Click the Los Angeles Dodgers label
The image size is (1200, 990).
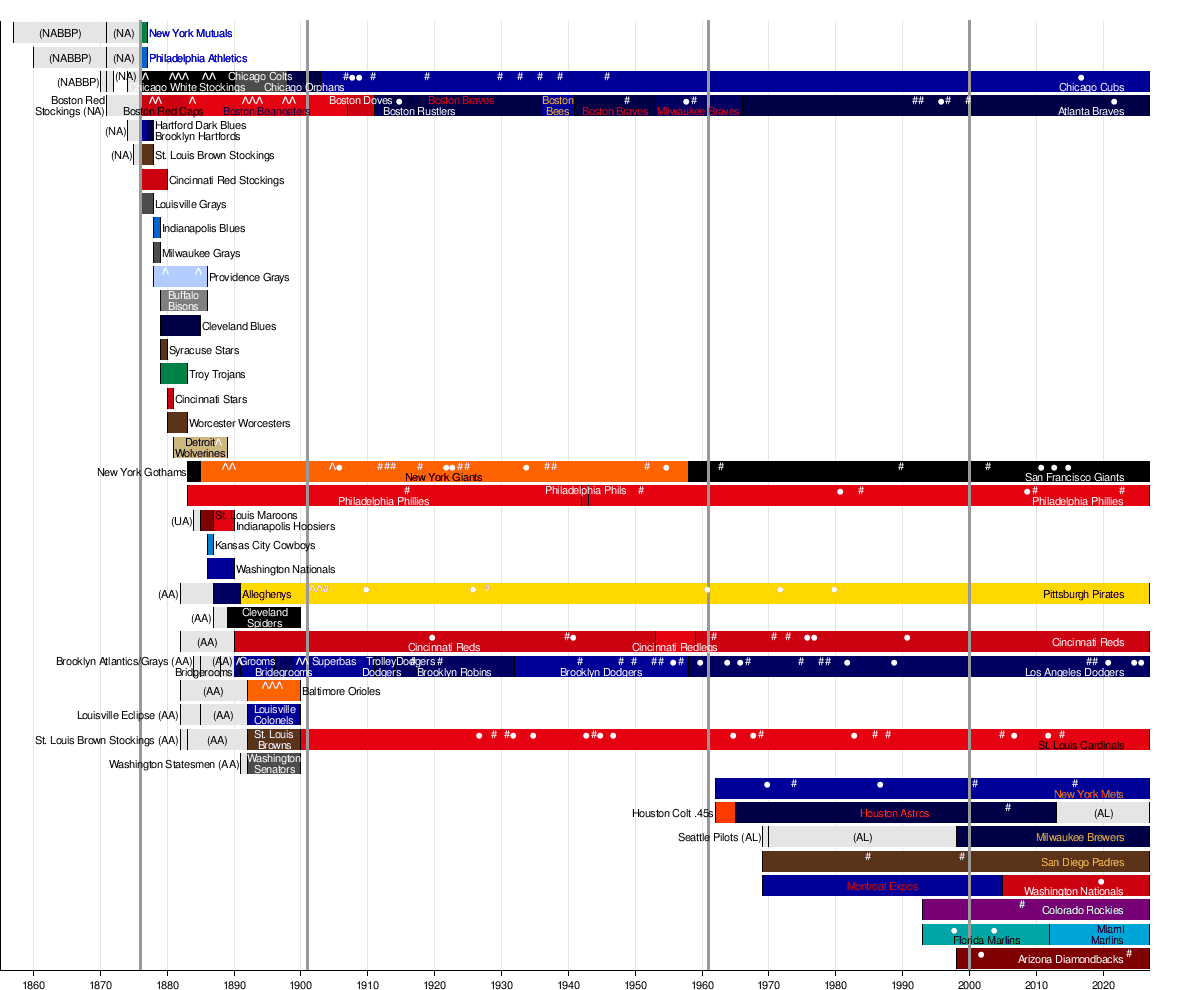tap(1074, 672)
